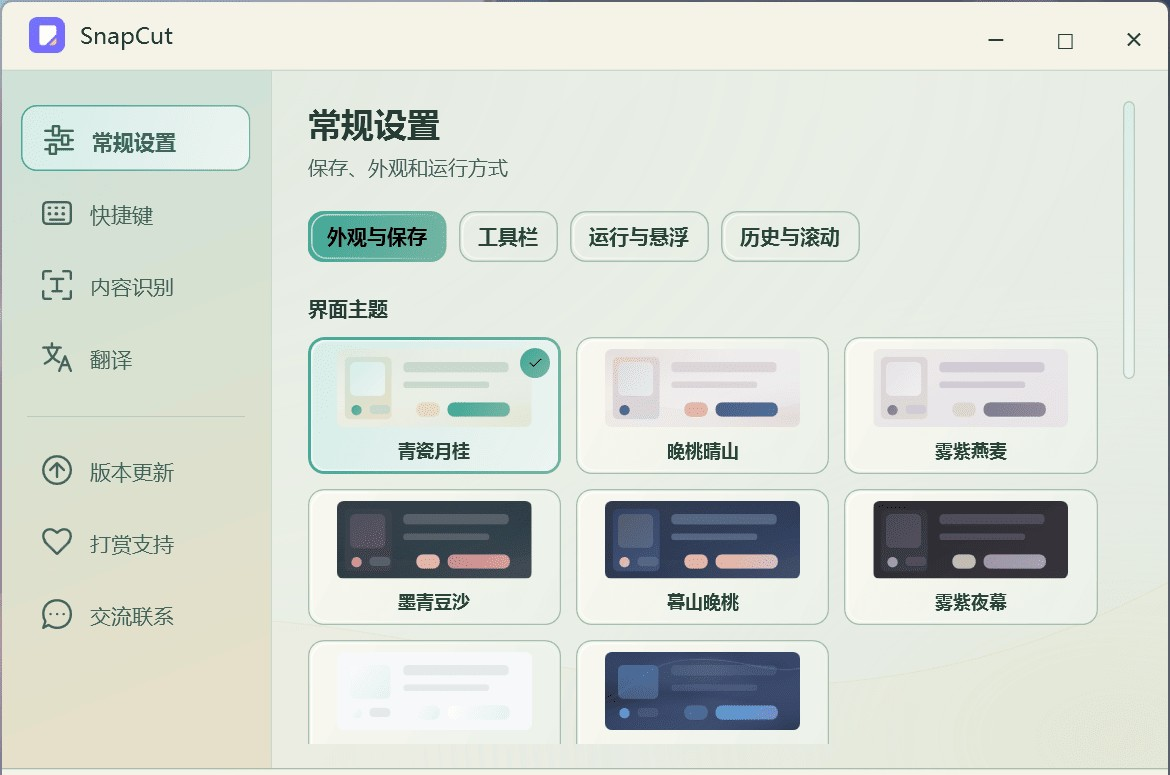Screen dimensions: 1170x775
Task: Click the keyboard icon for 快捷键
Action: tap(57, 213)
